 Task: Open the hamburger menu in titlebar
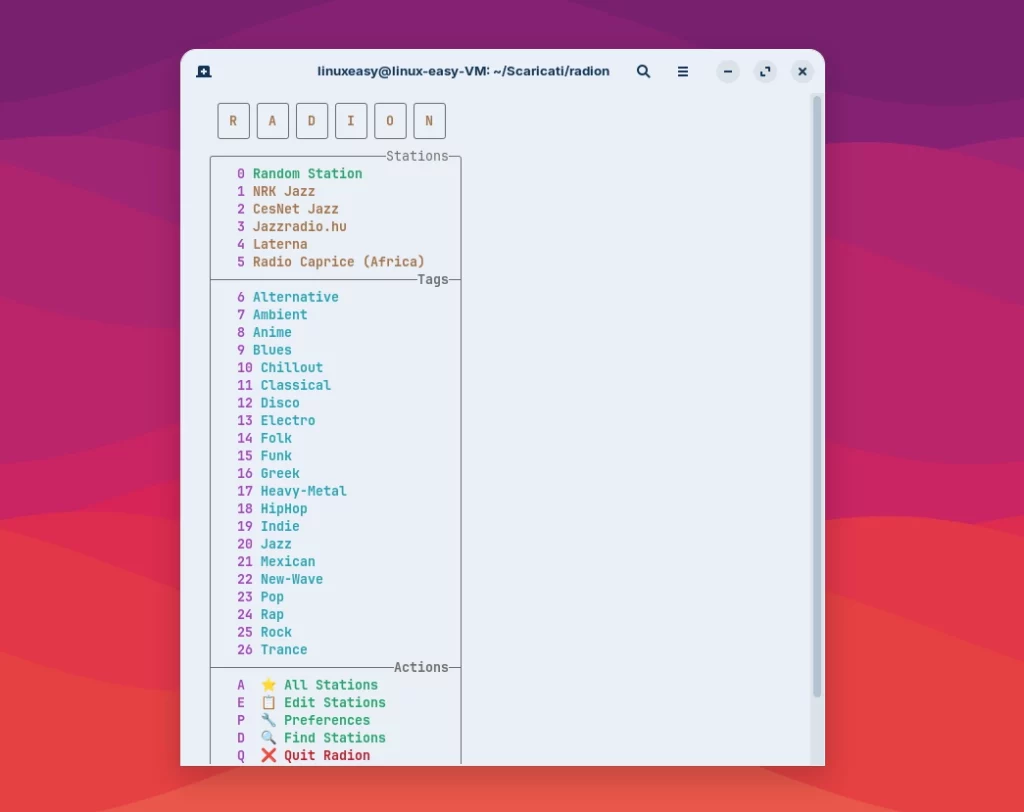[683, 72]
